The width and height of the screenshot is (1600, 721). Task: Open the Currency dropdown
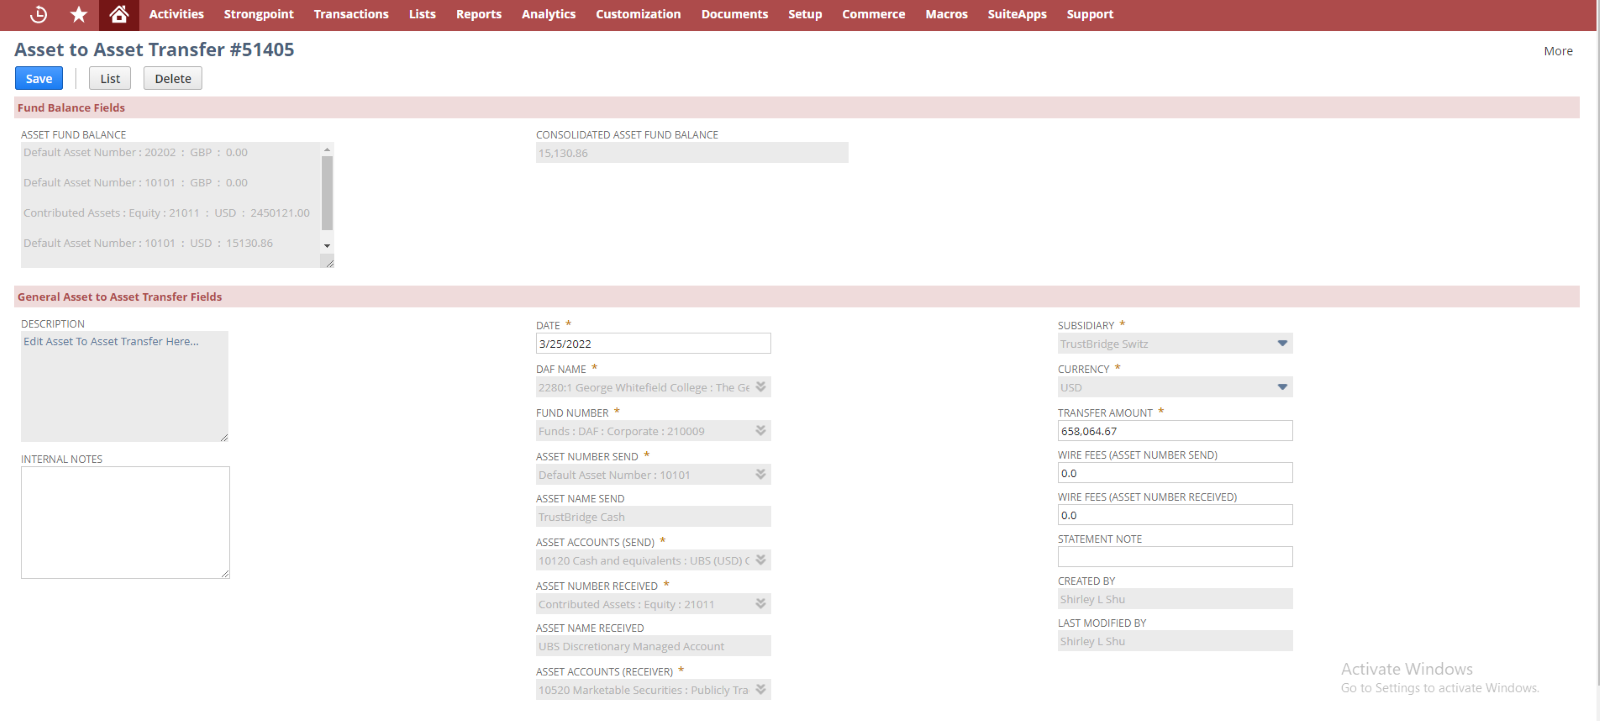pos(1282,388)
